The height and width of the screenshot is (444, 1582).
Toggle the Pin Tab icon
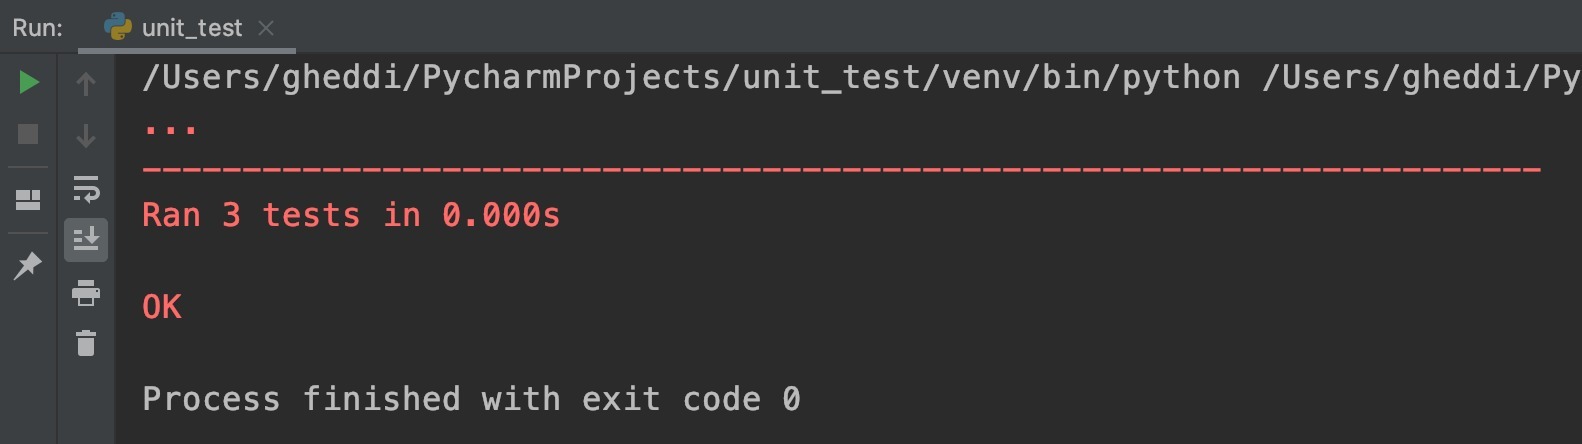point(28,265)
